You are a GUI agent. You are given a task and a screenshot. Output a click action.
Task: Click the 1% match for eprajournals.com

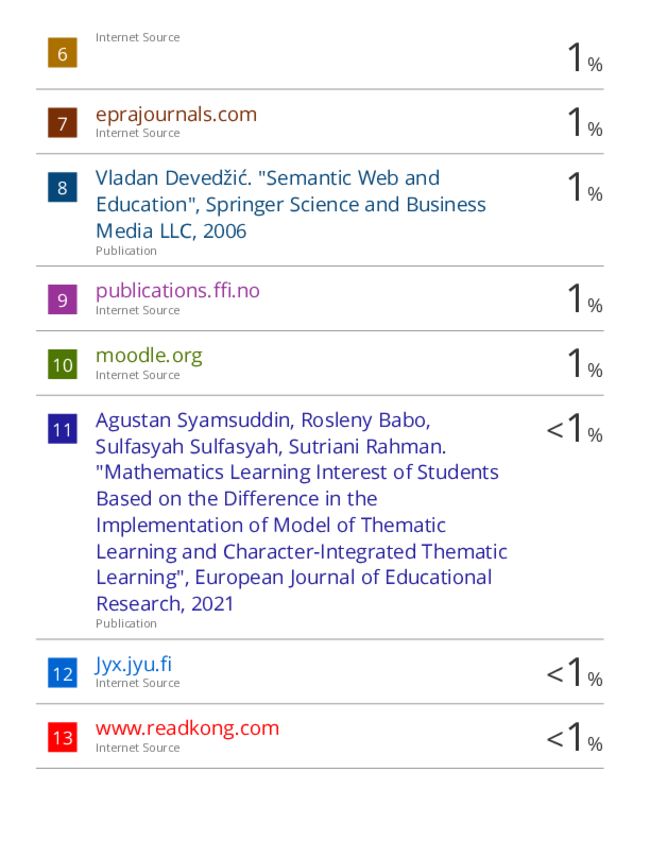tap(585, 121)
